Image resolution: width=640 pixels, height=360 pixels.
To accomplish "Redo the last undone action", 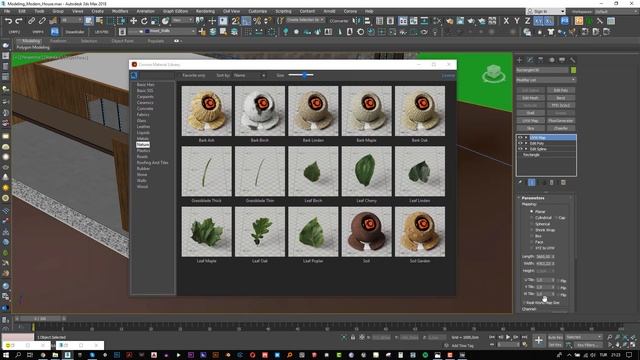I will click(19, 21).
